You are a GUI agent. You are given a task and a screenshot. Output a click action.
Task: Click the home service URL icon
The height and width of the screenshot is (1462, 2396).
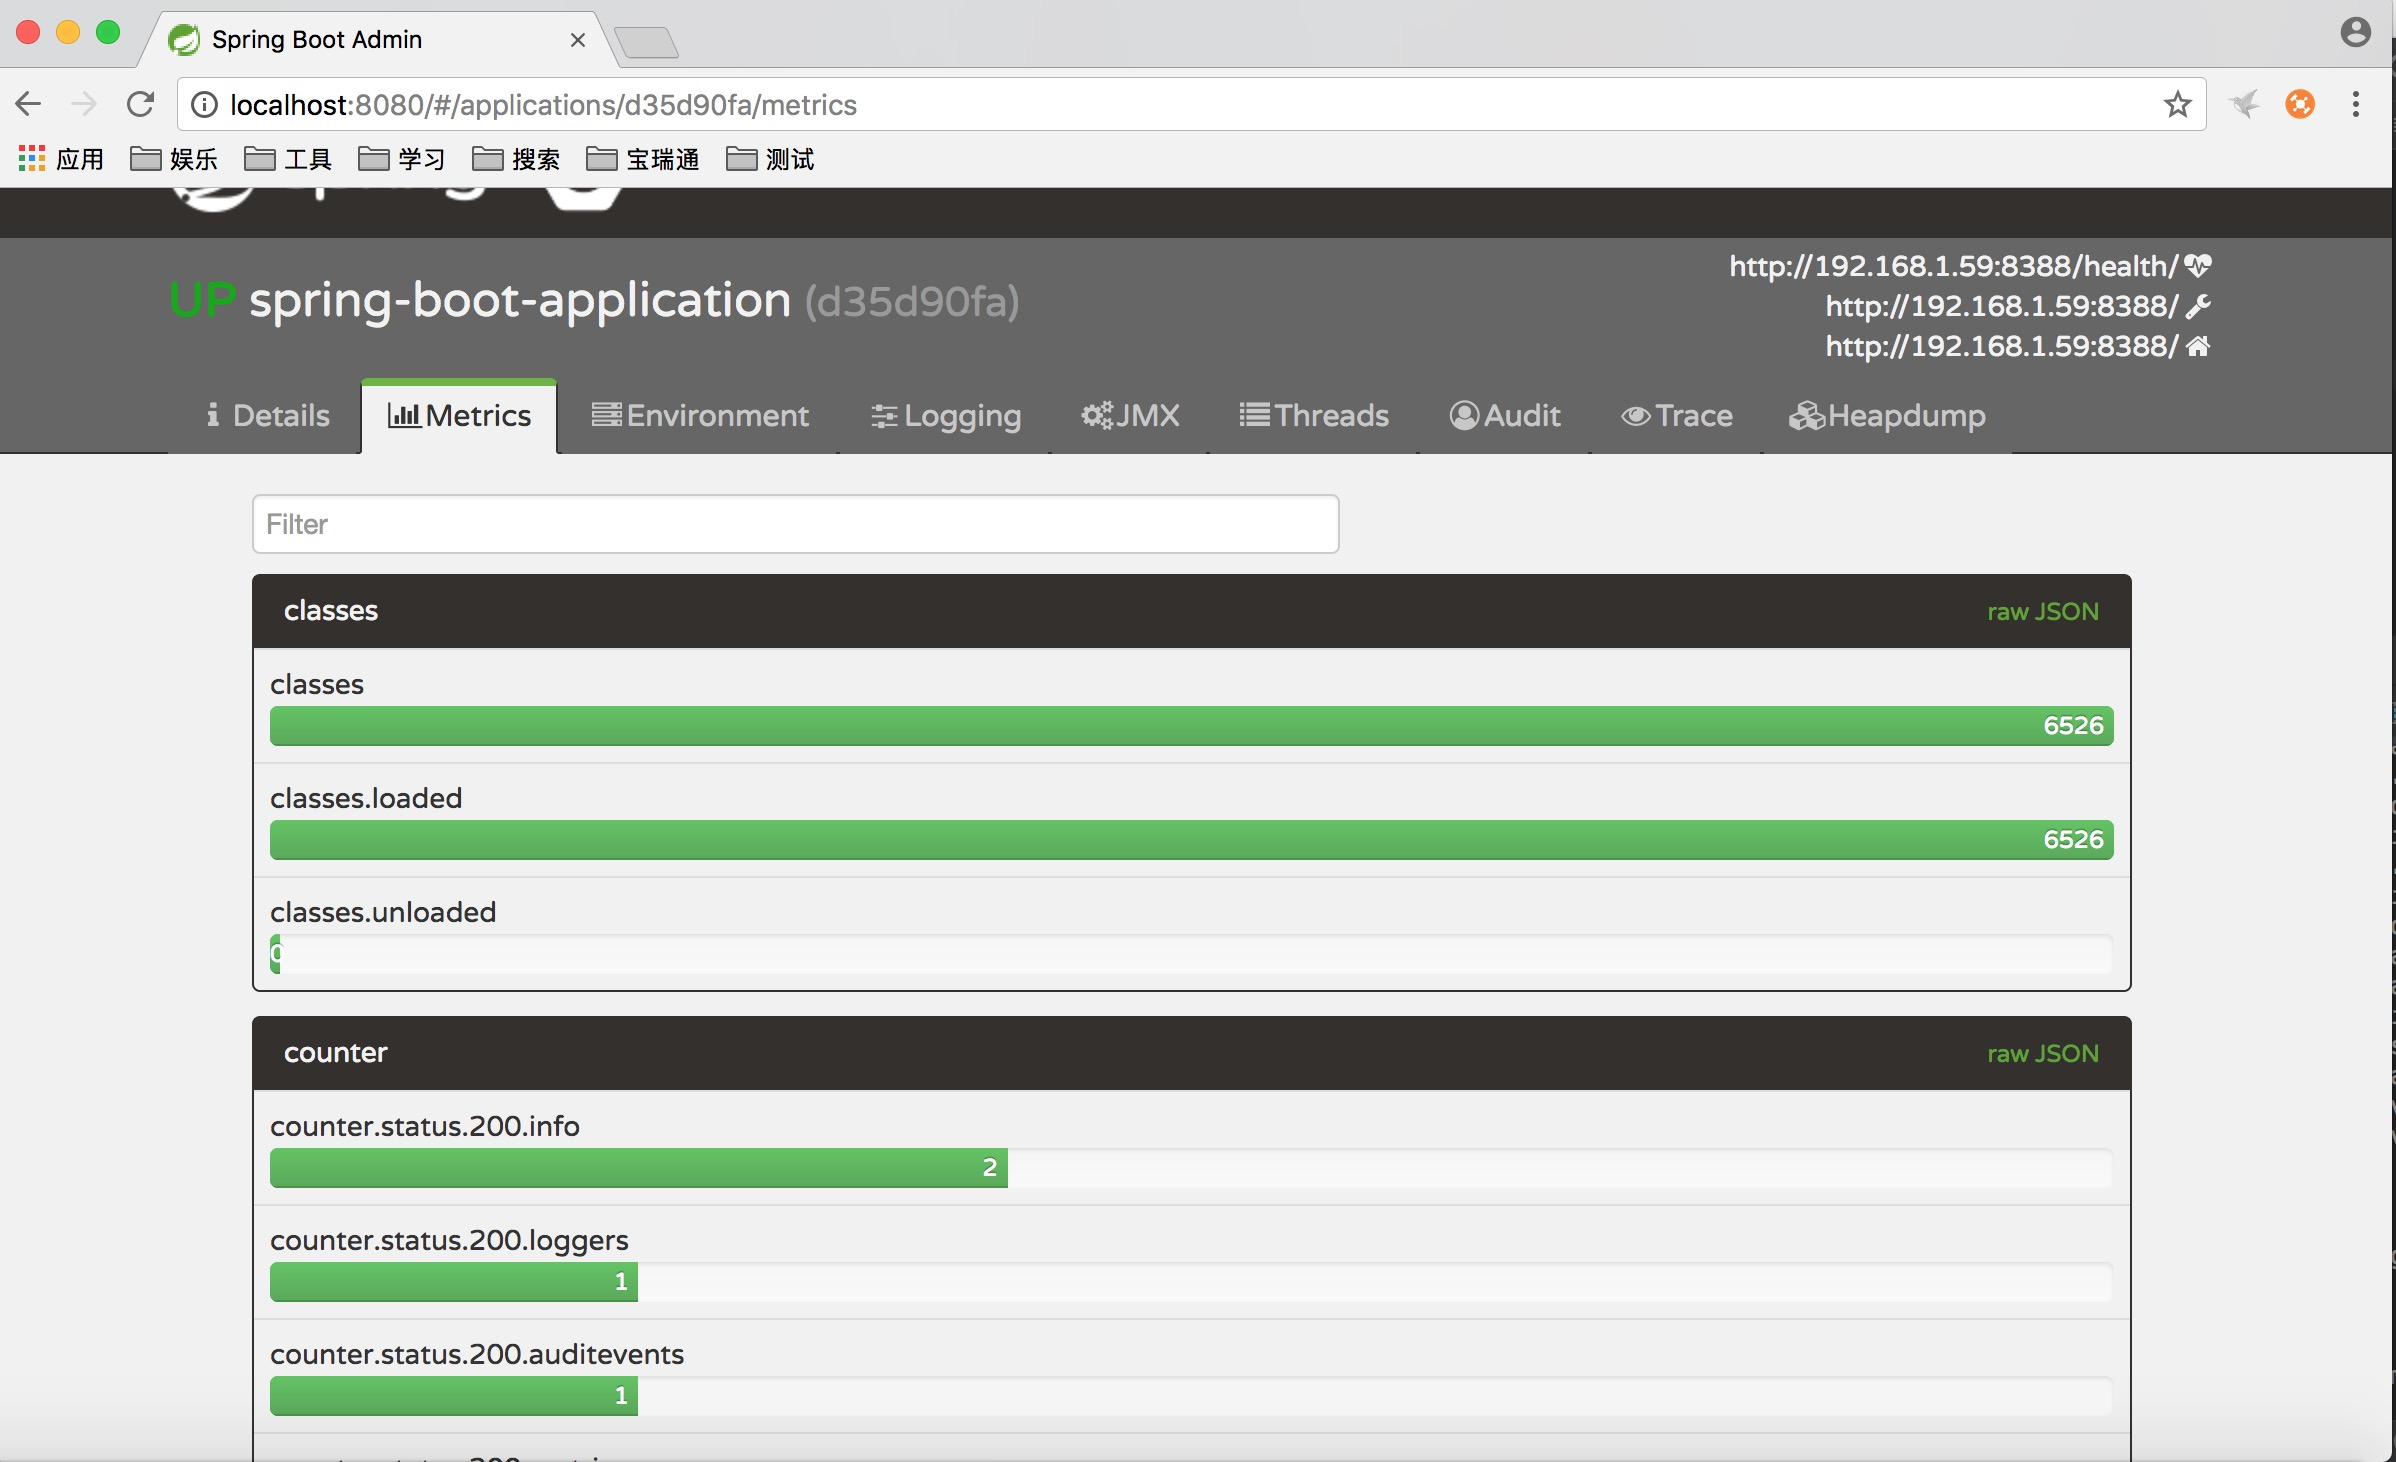(x=2197, y=346)
